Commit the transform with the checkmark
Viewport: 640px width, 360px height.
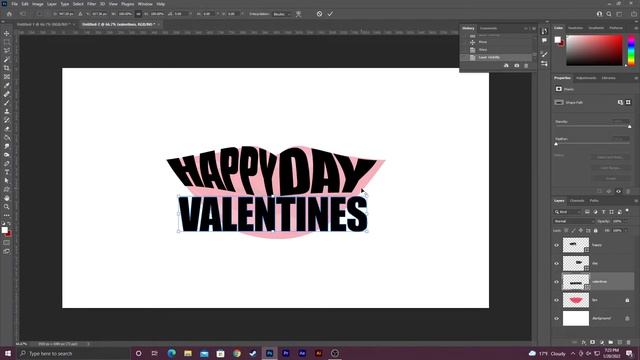tap(330, 14)
